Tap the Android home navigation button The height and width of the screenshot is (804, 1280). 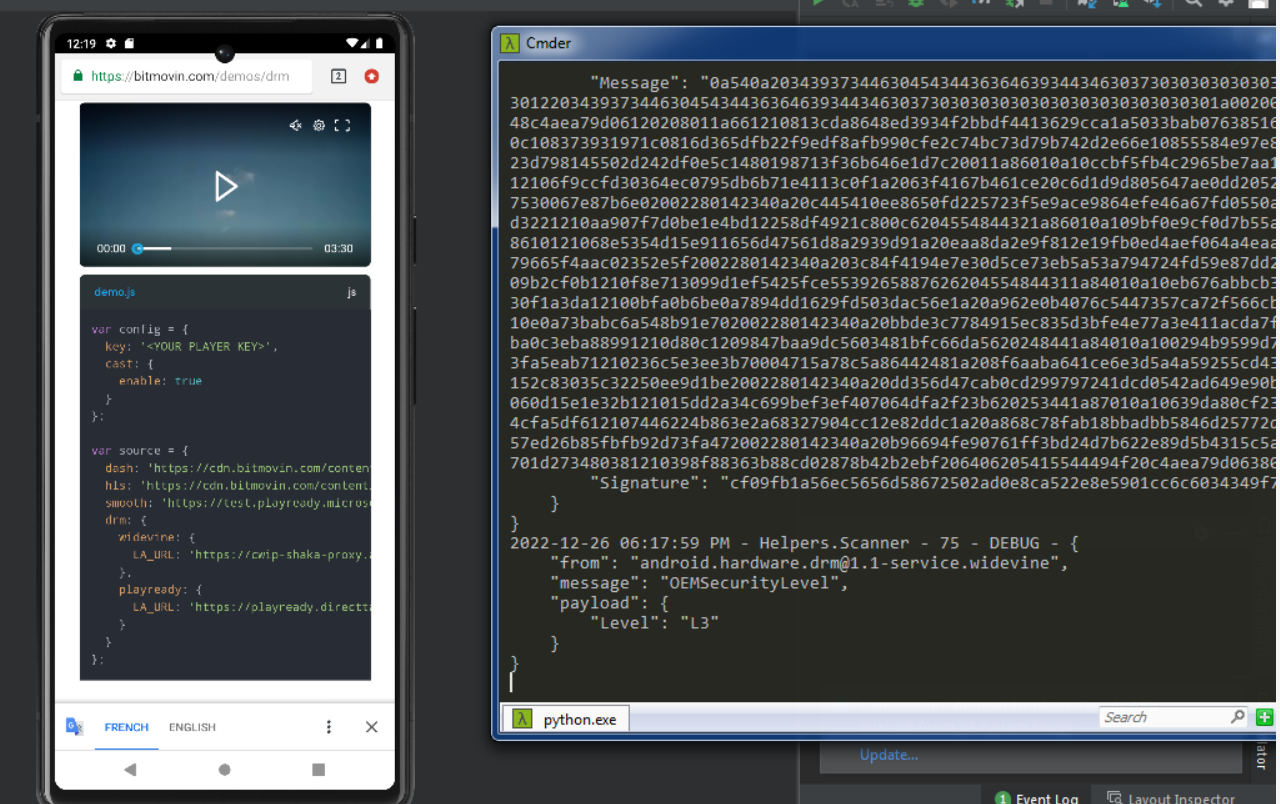[224, 770]
